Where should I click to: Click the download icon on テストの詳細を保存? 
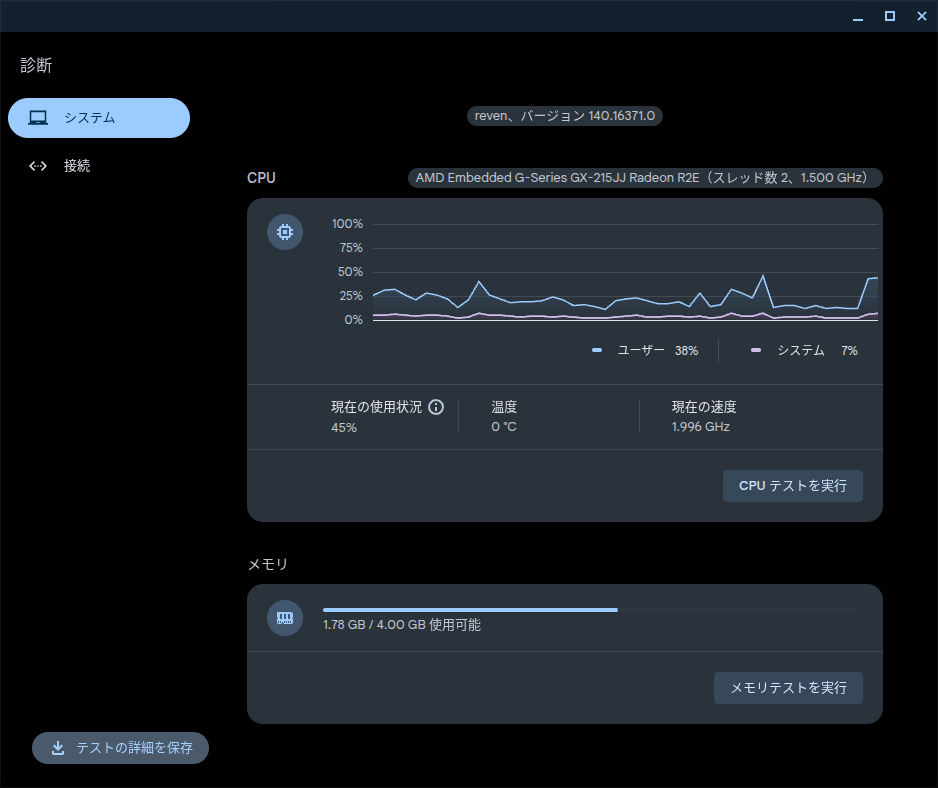click(58, 748)
